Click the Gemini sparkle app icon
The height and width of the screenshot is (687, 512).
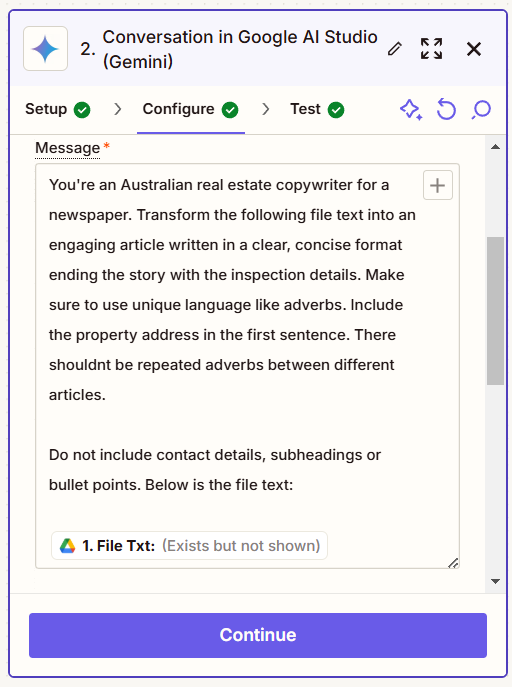pos(46,49)
